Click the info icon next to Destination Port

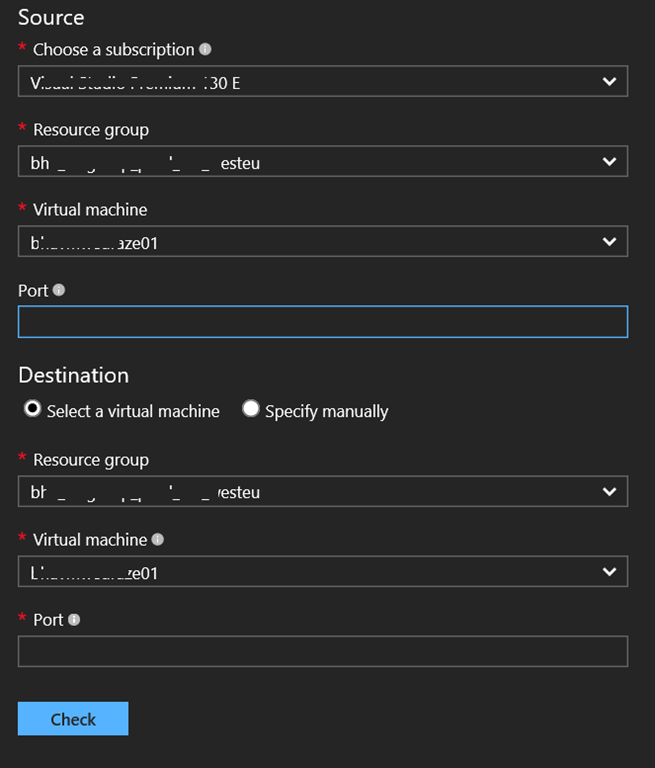click(x=74, y=619)
